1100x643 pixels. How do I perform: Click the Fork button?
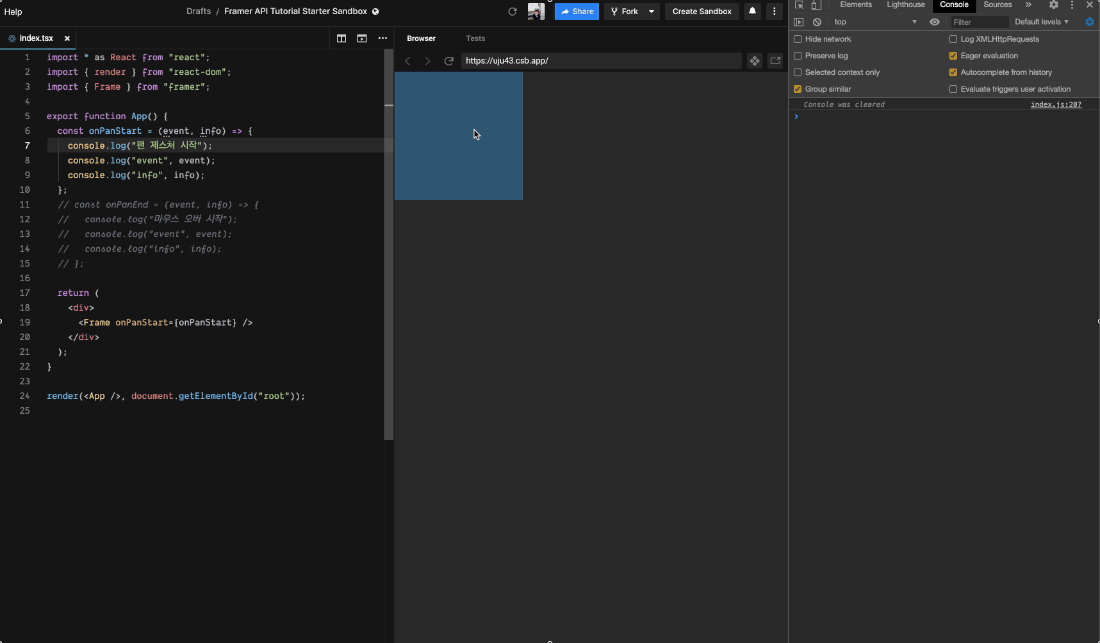click(x=624, y=11)
